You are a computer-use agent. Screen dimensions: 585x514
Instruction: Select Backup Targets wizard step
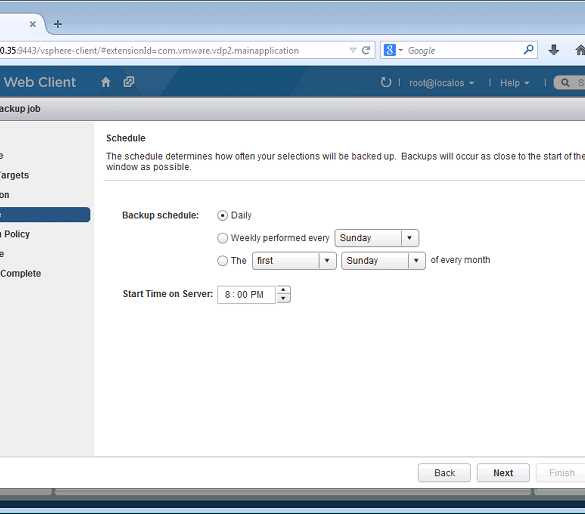tap(14, 175)
